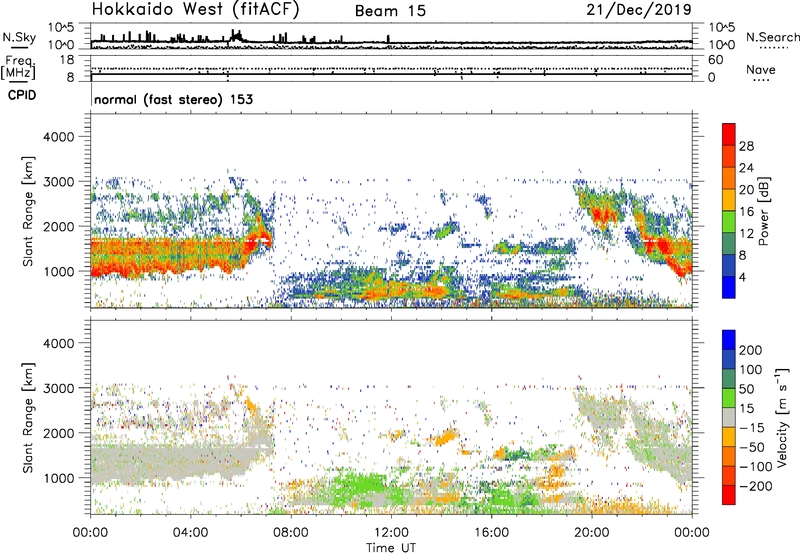Click gray velocity band near 02:00
800x554 pixels.
click(x=141, y=462)
